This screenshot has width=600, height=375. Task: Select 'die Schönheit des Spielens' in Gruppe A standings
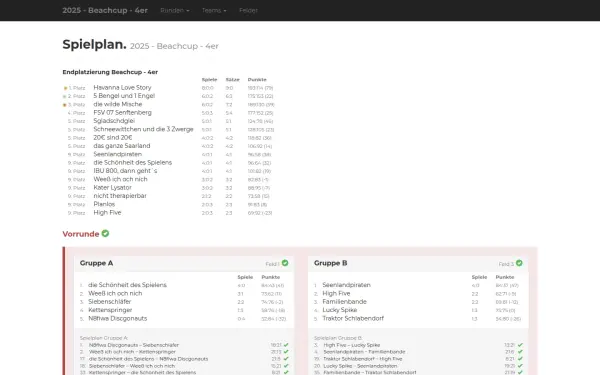click(x=127, y=285)
